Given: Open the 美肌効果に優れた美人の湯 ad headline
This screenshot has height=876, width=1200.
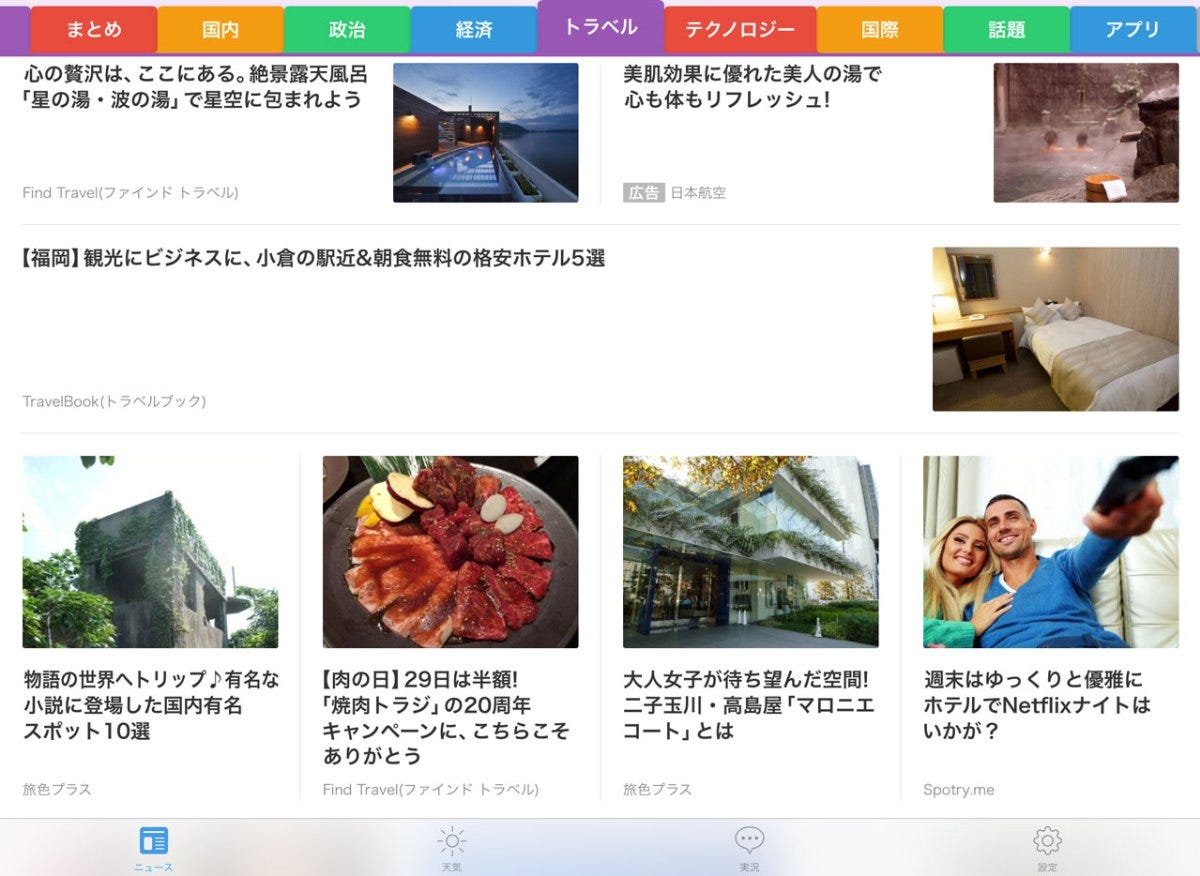Looking at the screenshot, I should 753,87.
